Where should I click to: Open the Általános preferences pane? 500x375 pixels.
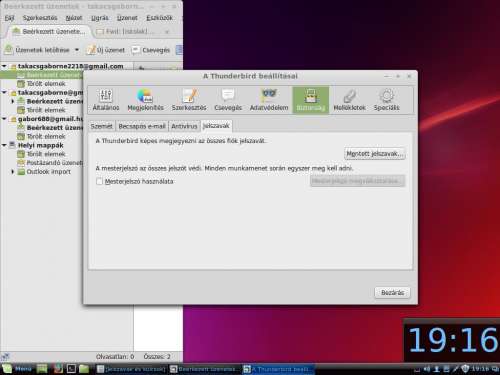click(106, 100)
